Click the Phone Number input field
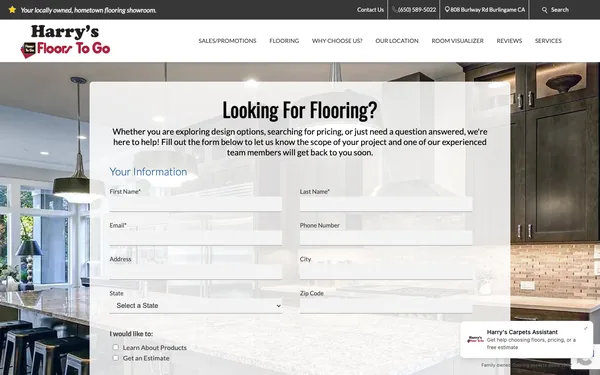Image resolution: width=600 pixels, height=375 pixels. [x=386, y=238]
